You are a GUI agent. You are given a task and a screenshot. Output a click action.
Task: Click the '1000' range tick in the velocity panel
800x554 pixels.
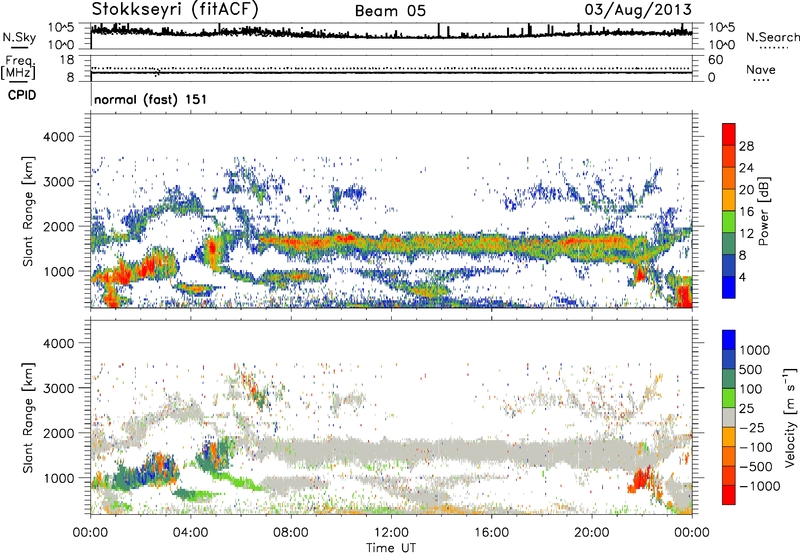[58, 478]
